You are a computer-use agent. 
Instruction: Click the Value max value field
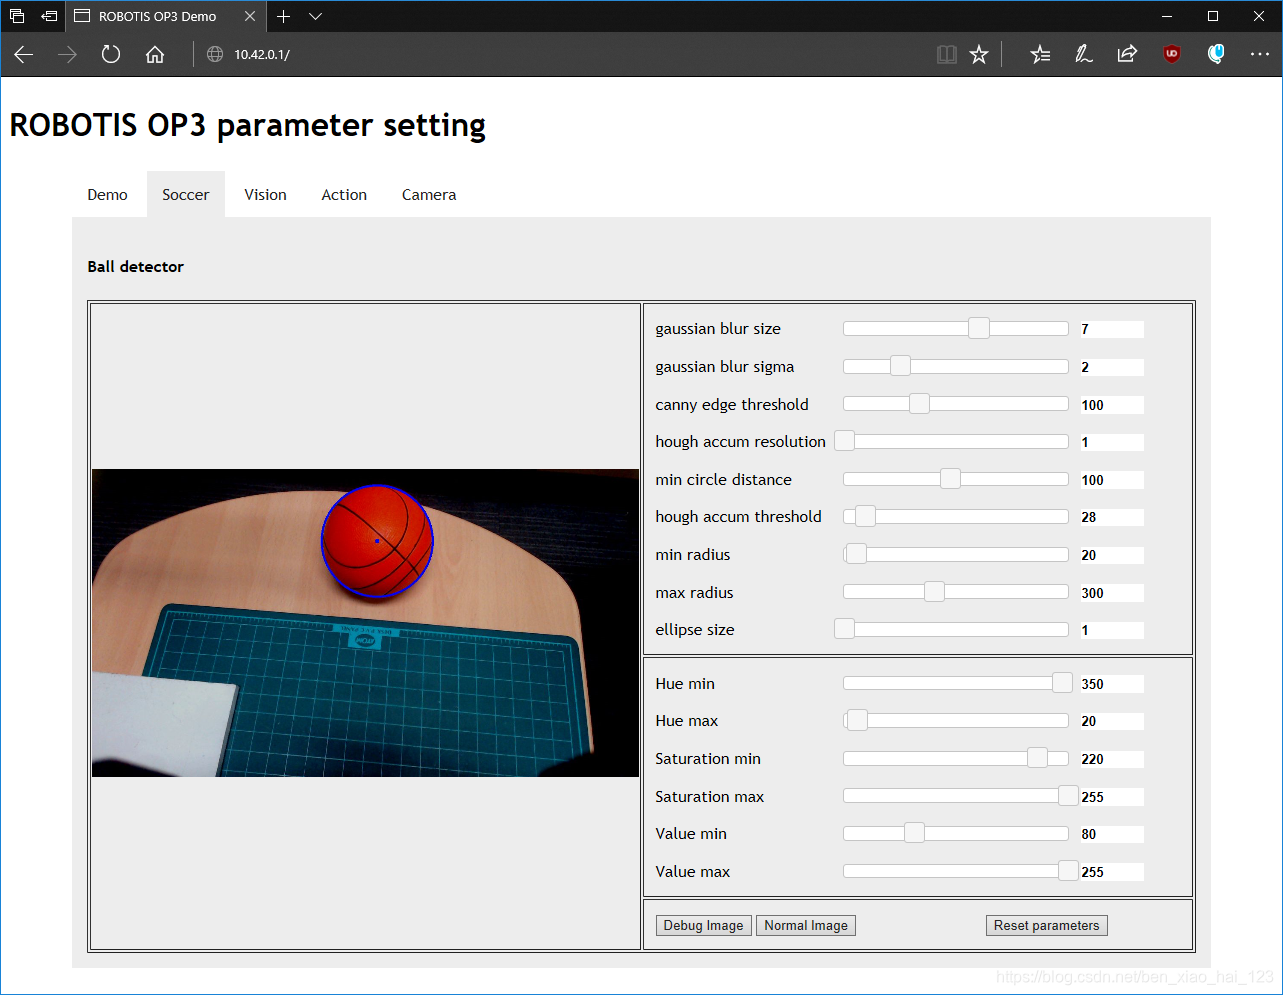click(x=1112, y=872)
